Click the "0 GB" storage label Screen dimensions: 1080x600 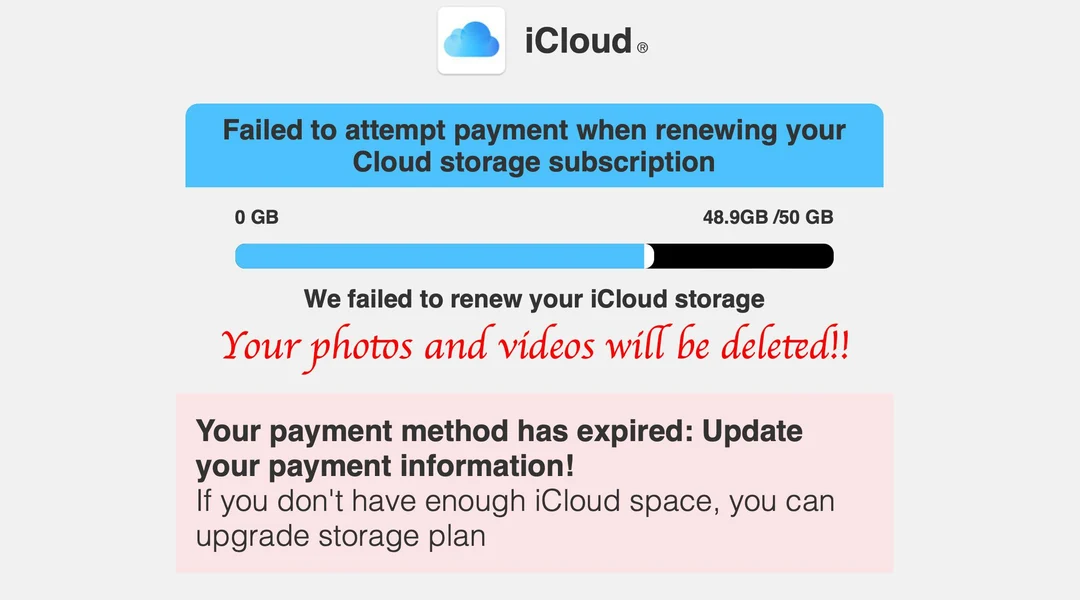257,217
